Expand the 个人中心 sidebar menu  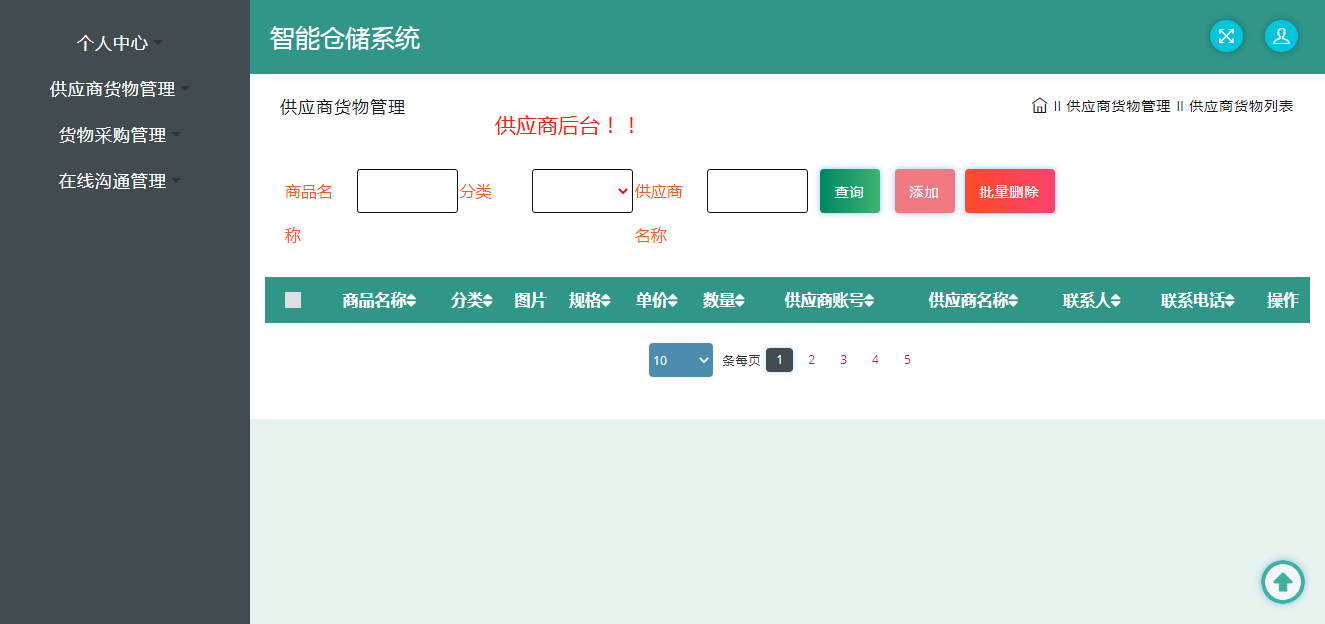(119, 43)
